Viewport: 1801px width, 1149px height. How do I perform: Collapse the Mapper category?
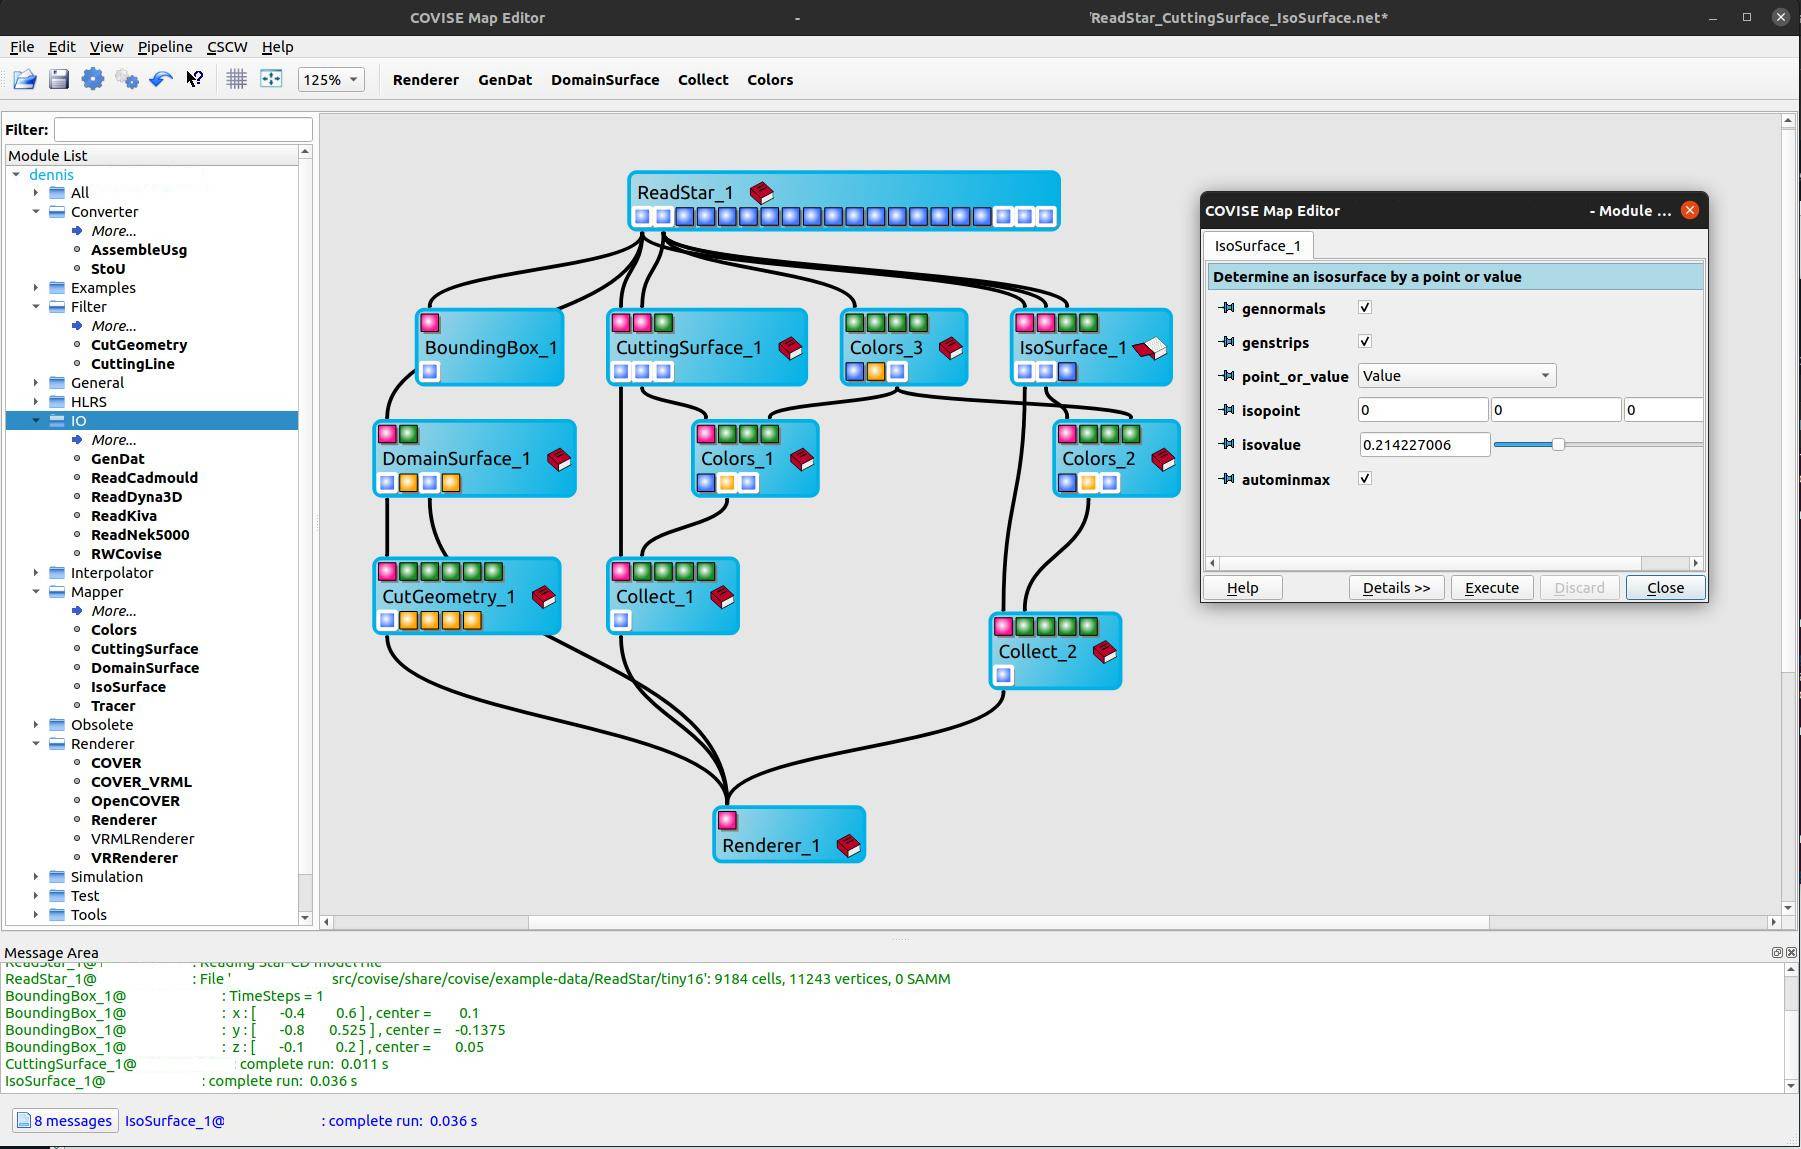click(x=36, y=592)
